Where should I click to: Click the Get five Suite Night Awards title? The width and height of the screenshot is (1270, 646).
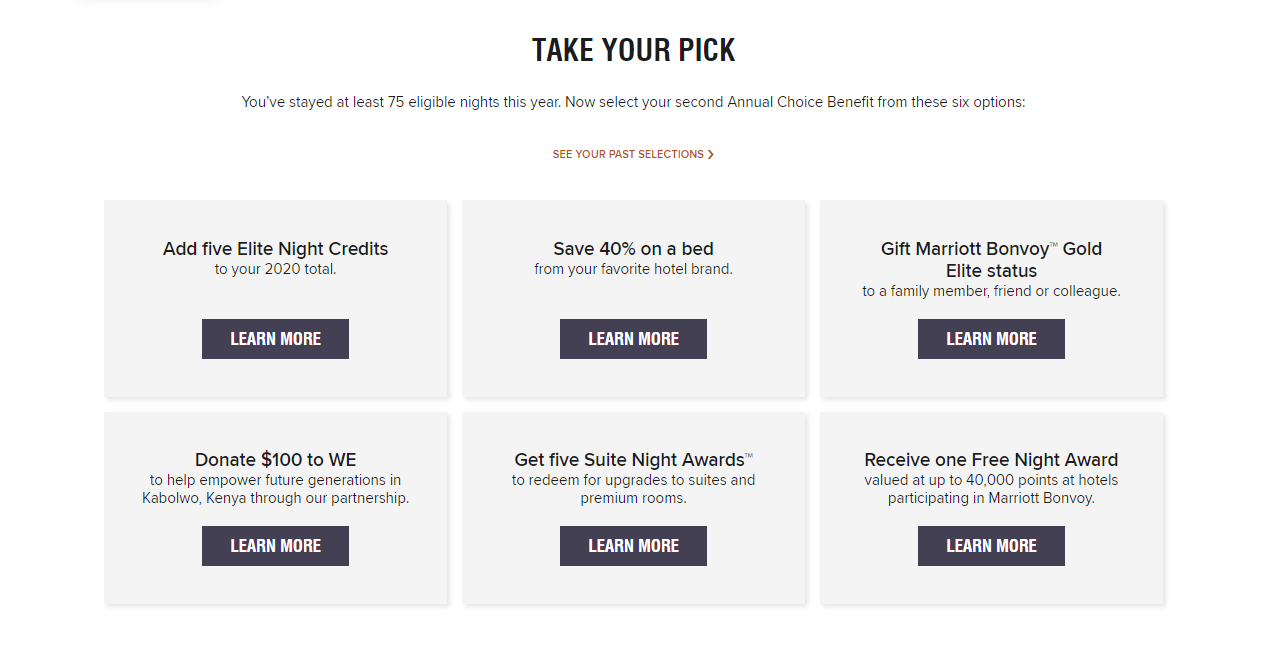[x=633, y=459]
